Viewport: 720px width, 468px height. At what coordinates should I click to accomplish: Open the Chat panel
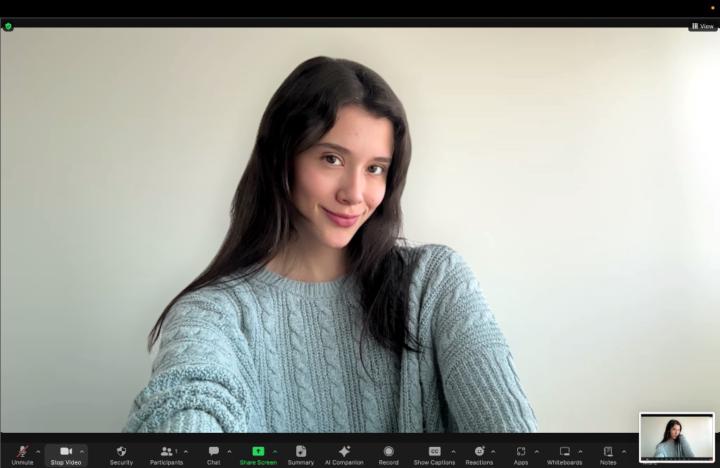point(214,455)
